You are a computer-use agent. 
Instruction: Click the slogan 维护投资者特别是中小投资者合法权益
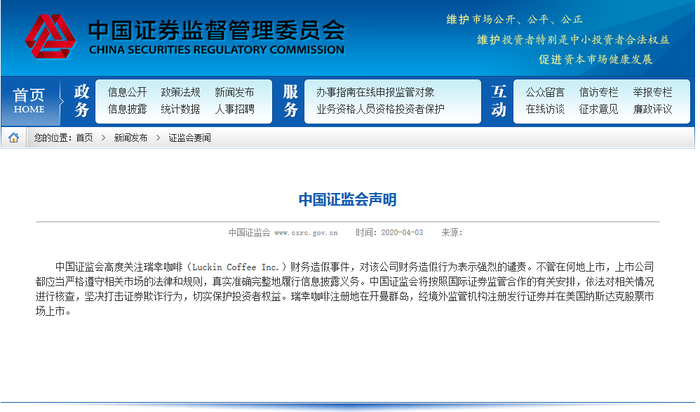(574, 40)
